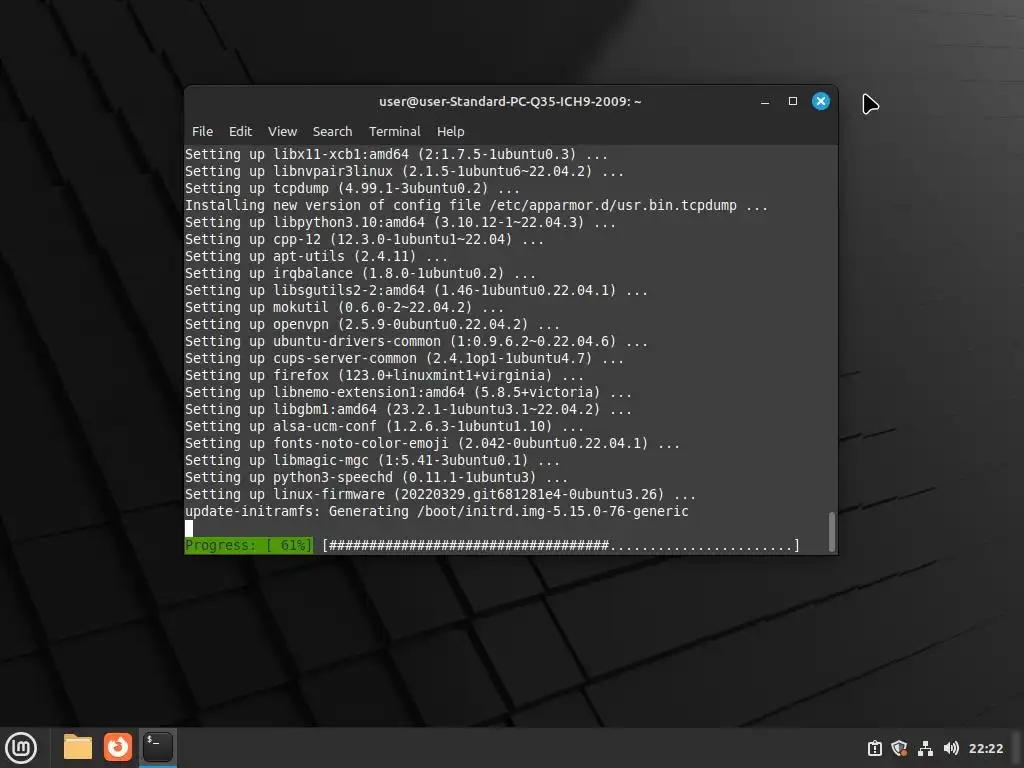Open the Edit menu in terminal

click(x=240, y=131)
